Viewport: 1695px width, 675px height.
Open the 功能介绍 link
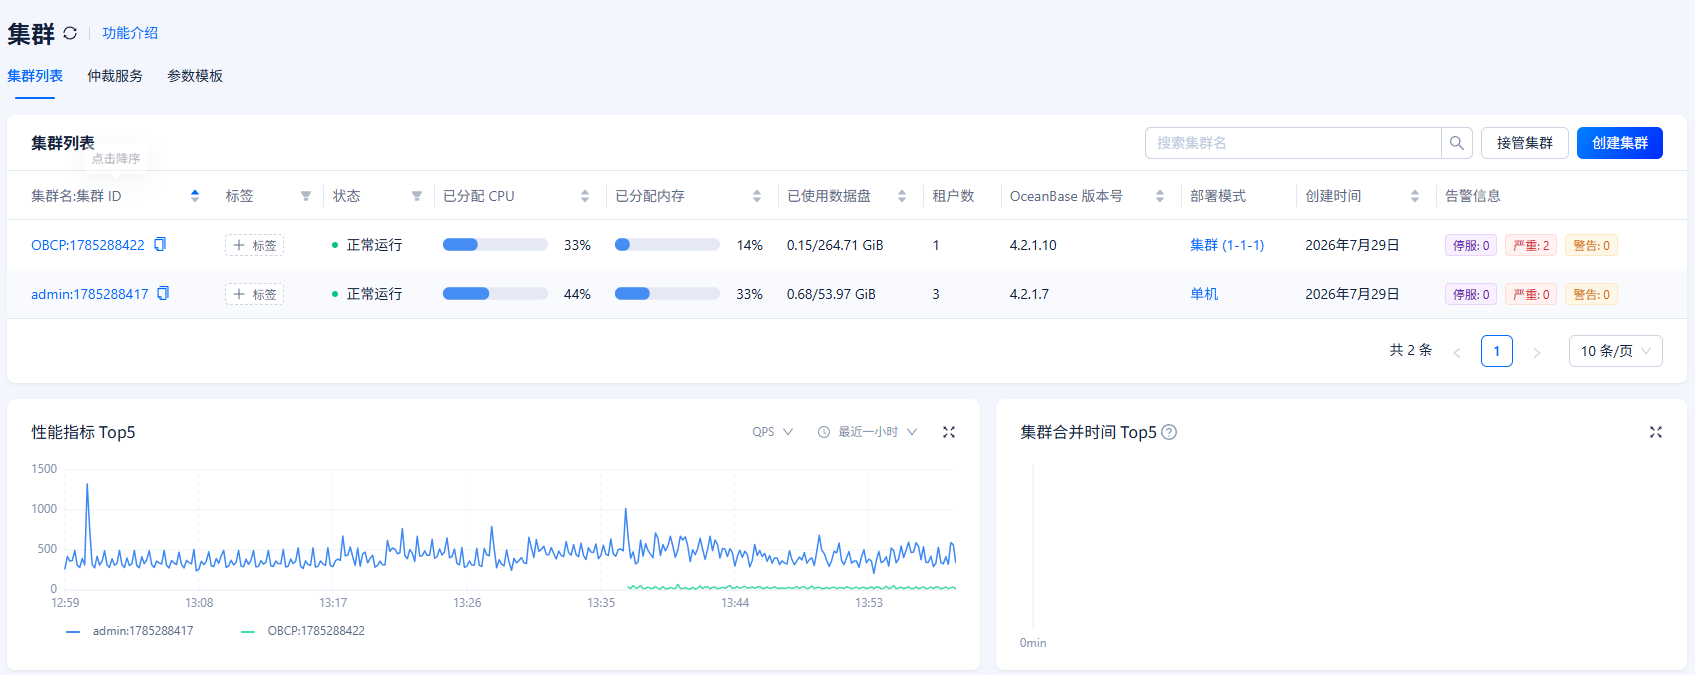point(130,33)
